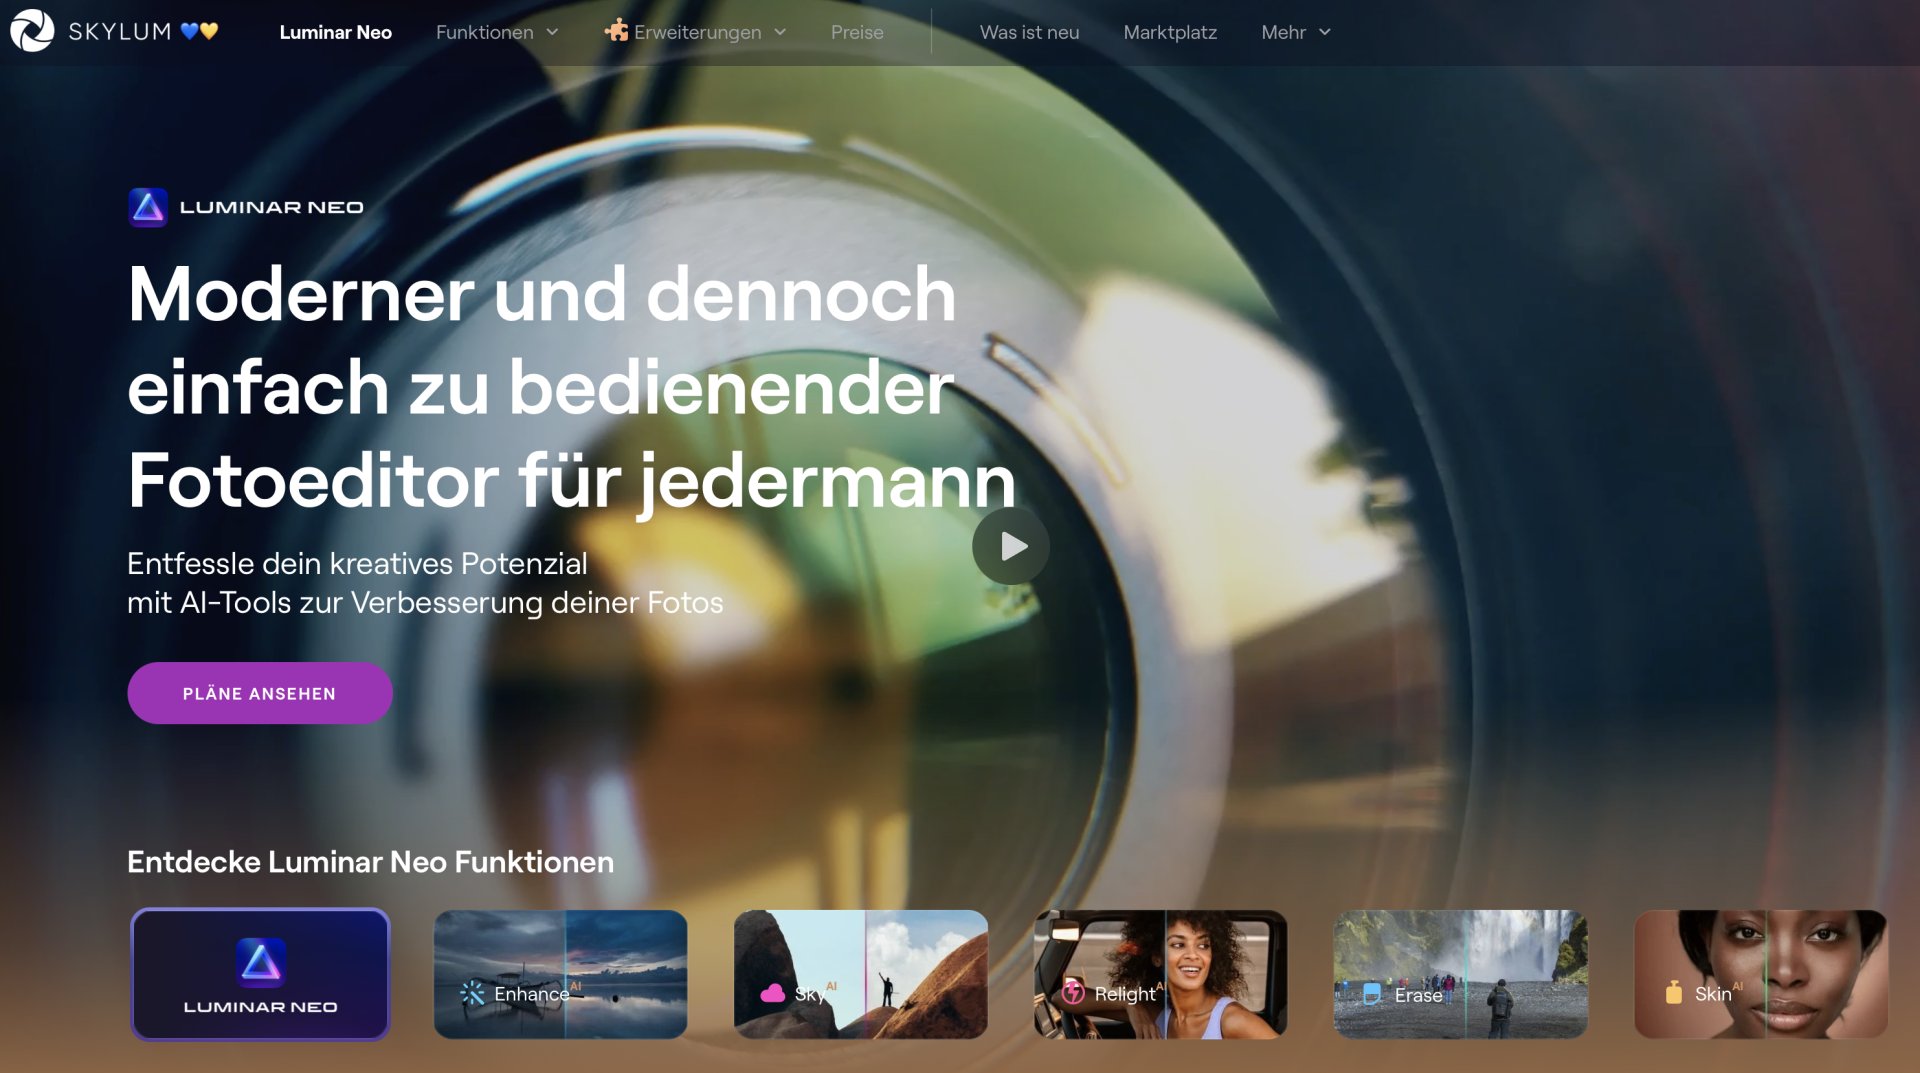The width and height of the screenshot is (1920, 1073).
Task: Click the Erase tool icon
Action: (1372, 994)
